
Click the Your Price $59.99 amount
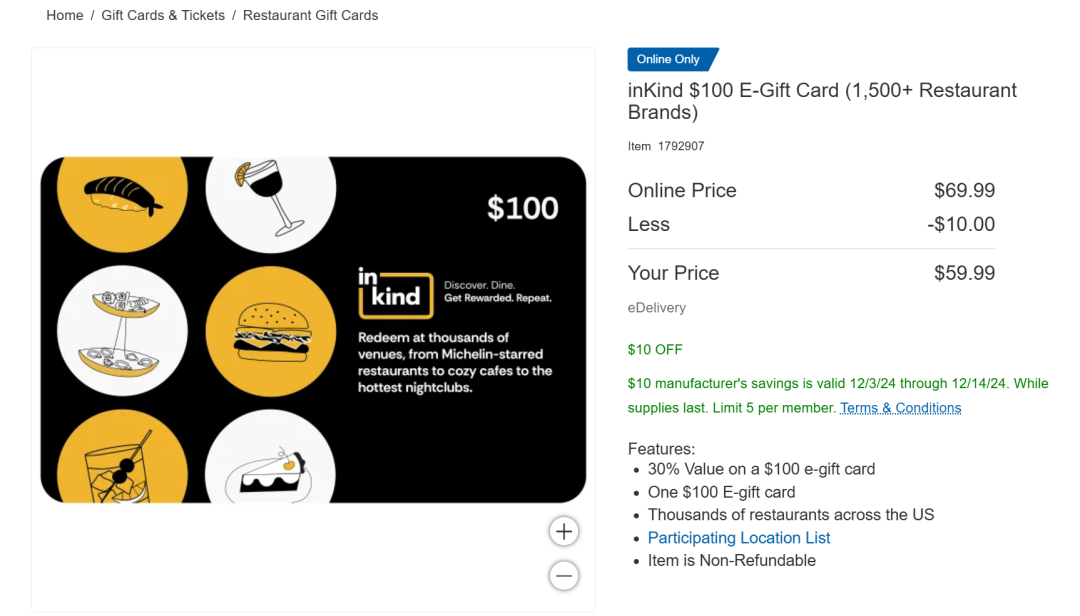click(964, 273)
